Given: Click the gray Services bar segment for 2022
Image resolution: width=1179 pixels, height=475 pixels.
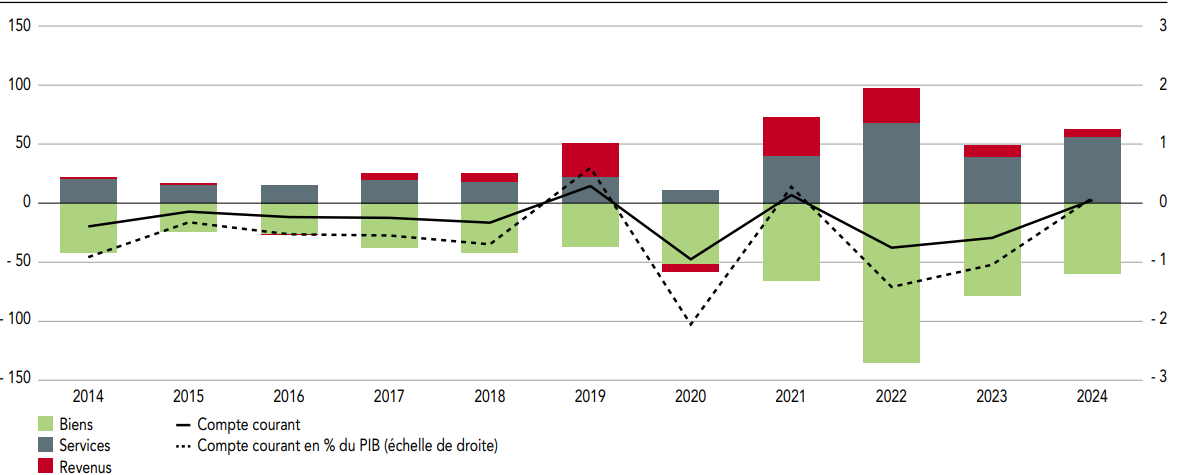Looking at the screenshot, I should (x=891, y=162).
